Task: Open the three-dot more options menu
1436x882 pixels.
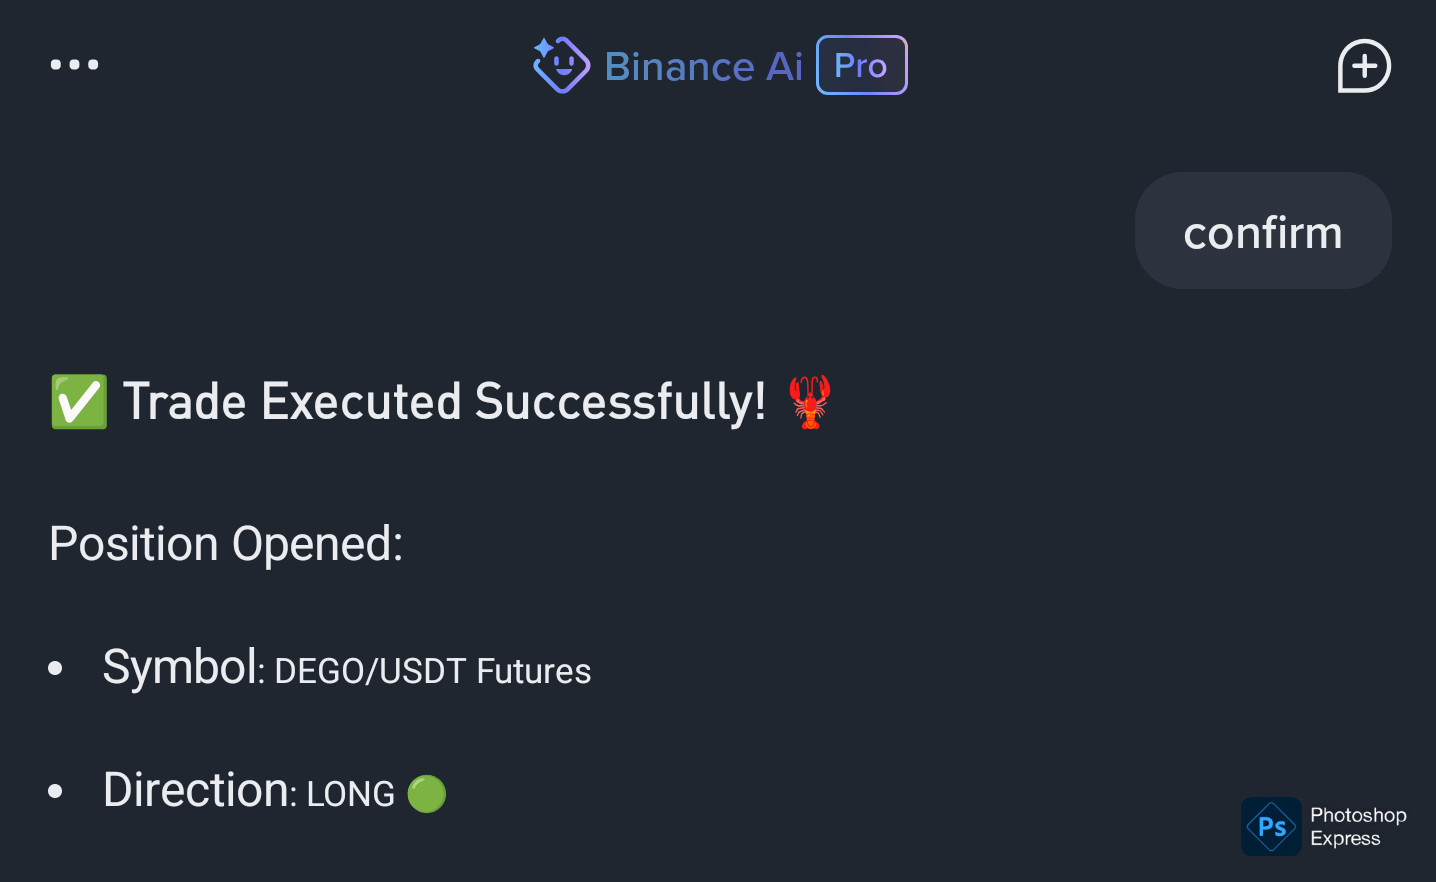Action: point(75,65)
